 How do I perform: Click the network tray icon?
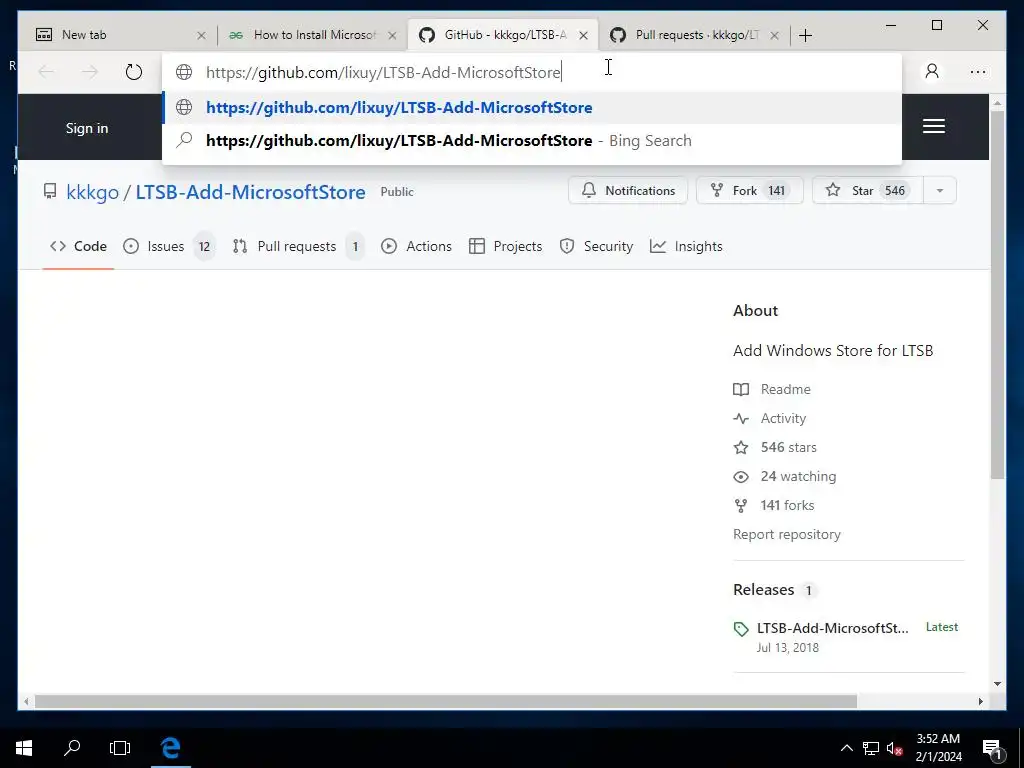871,748
